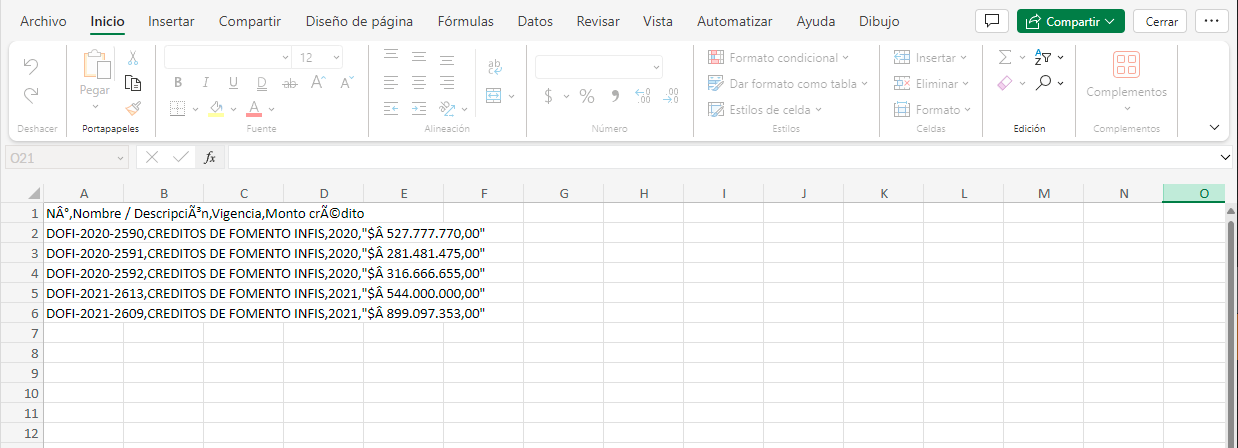Click the clear eraser icon

(1005, 84)
